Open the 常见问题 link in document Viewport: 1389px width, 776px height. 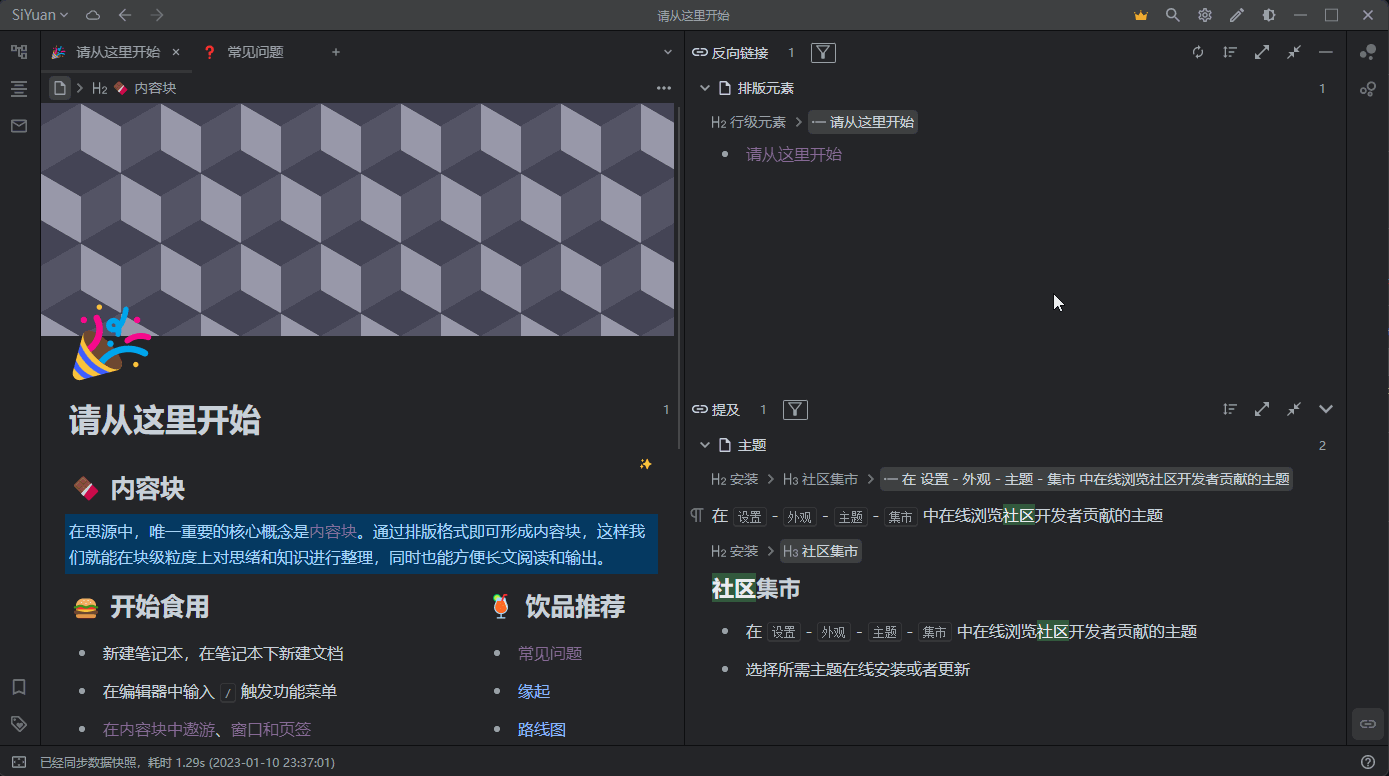coord(550,653)
